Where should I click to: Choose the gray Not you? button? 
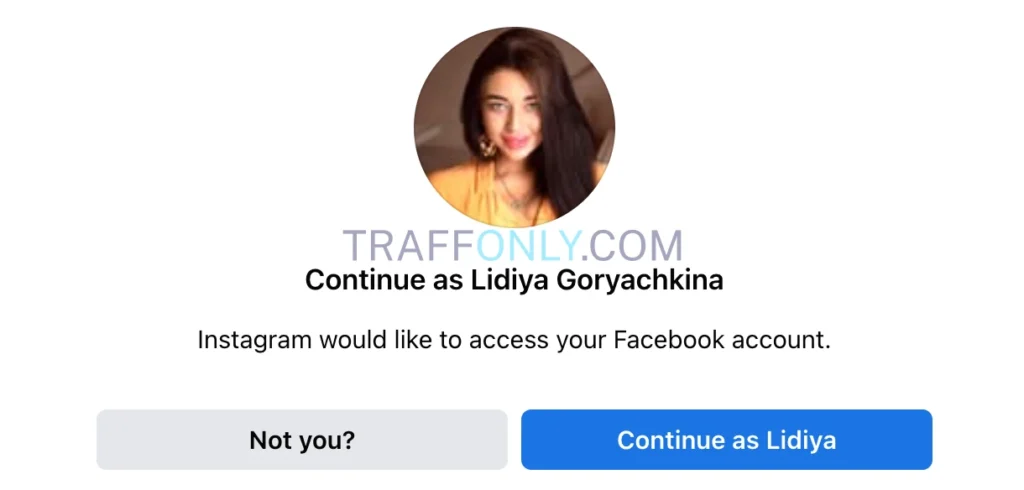pos(302,440)
